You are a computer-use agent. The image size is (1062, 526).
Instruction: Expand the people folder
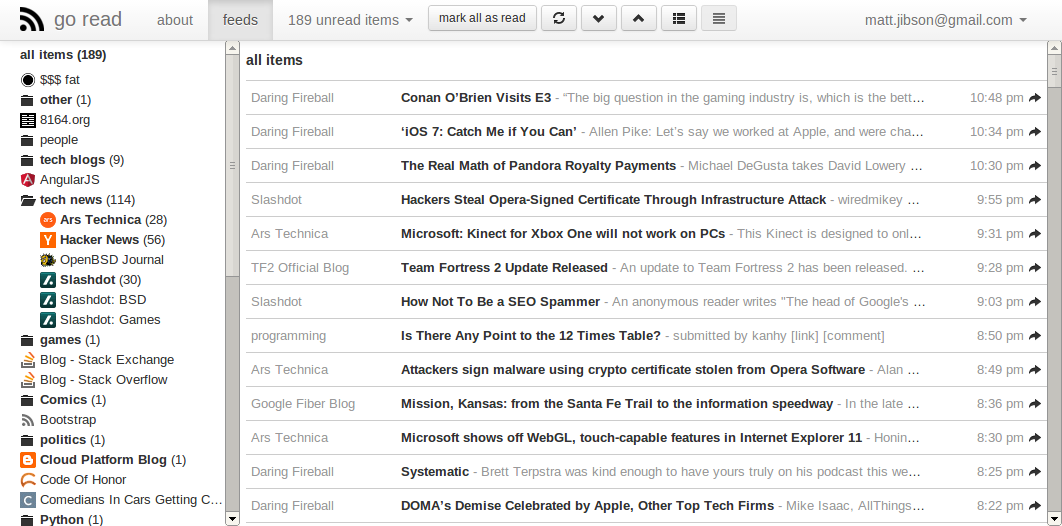27,140
